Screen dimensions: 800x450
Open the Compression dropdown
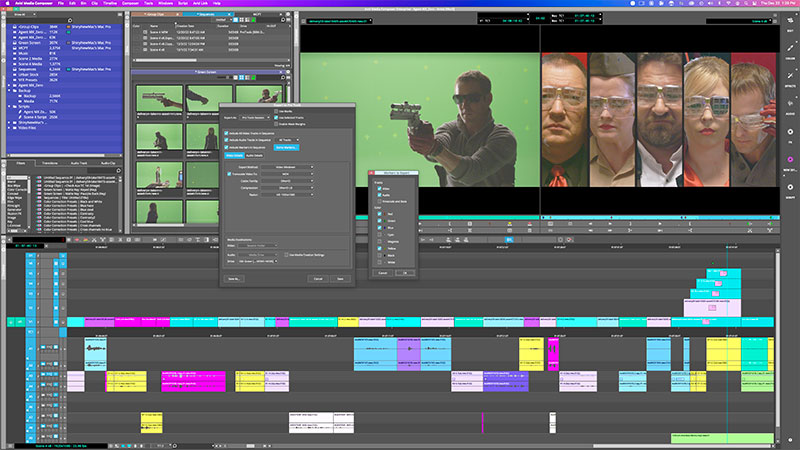point(287,188)
